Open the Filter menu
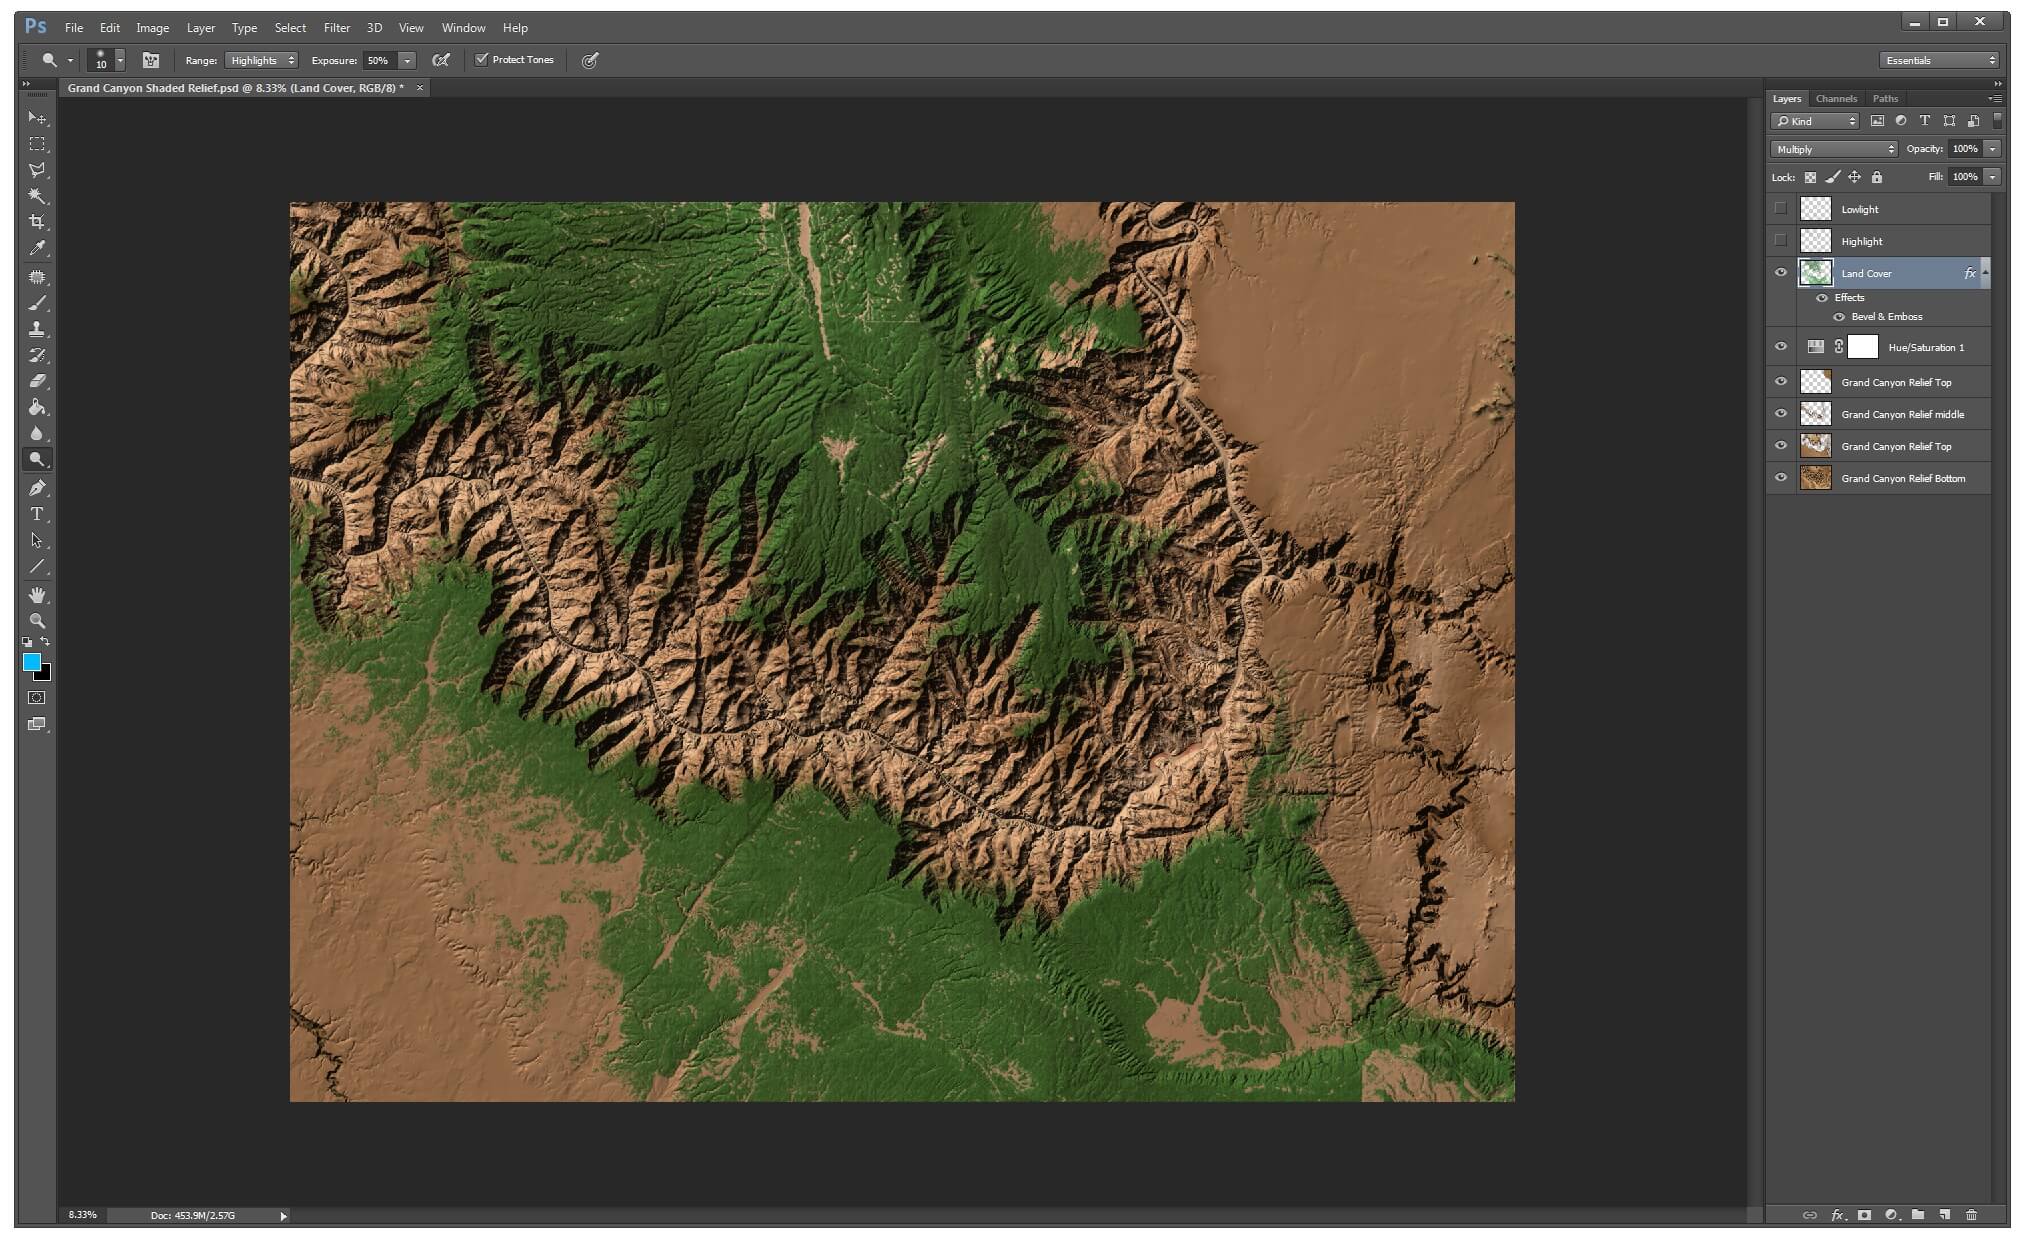This screenshot has height=1237, width=2021. 336,28
